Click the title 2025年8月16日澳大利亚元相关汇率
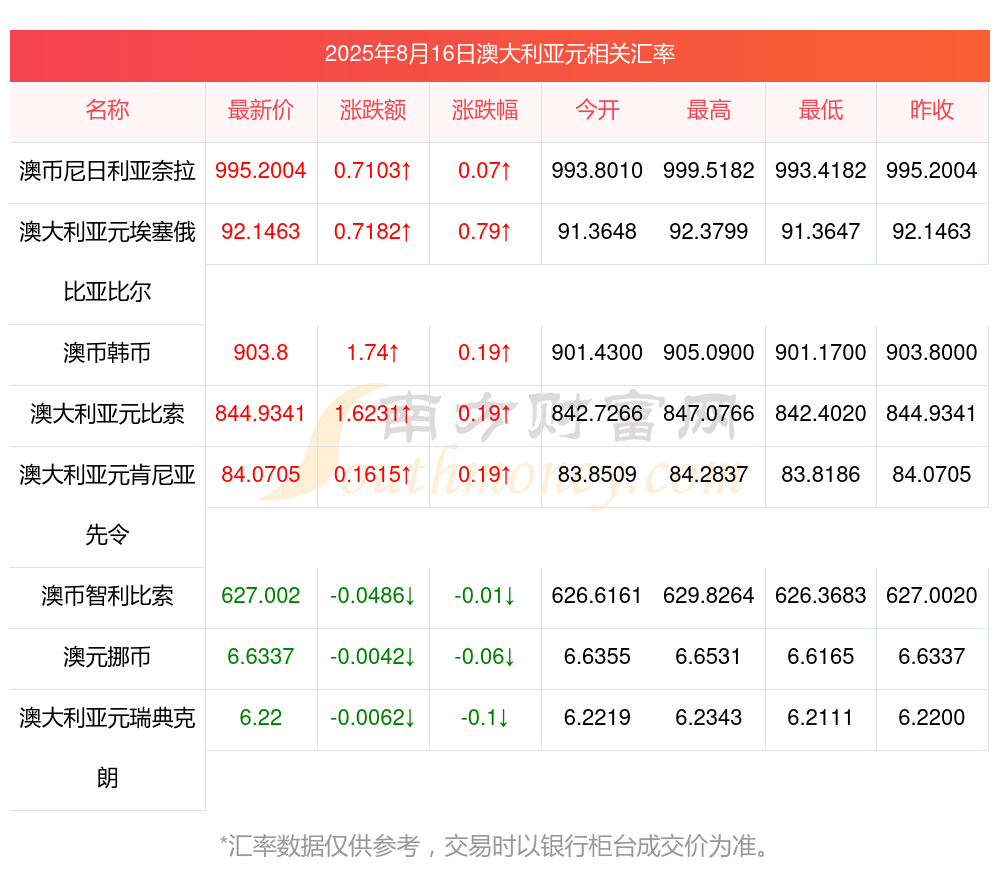The image size is (1000, 877). 499,54
